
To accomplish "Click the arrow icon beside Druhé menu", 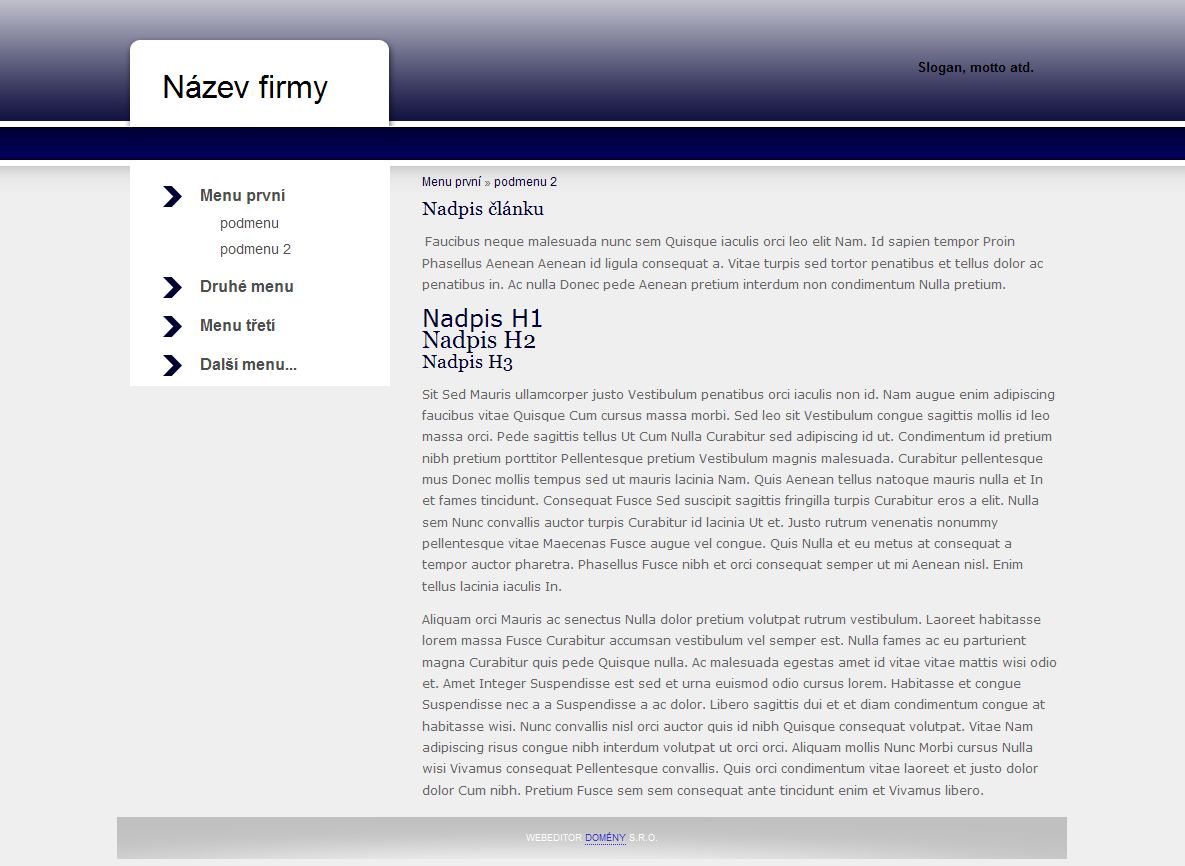I will tap(172, 287).
